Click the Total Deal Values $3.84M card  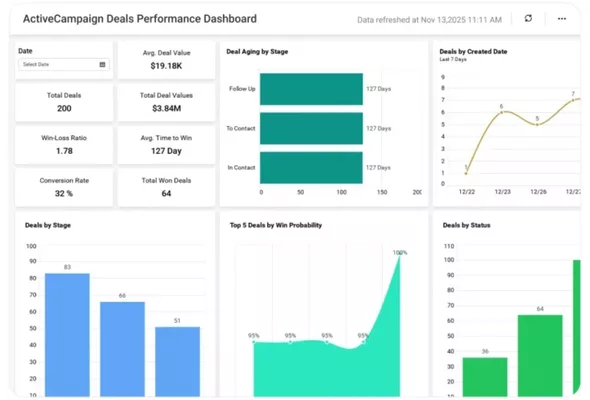166,102
